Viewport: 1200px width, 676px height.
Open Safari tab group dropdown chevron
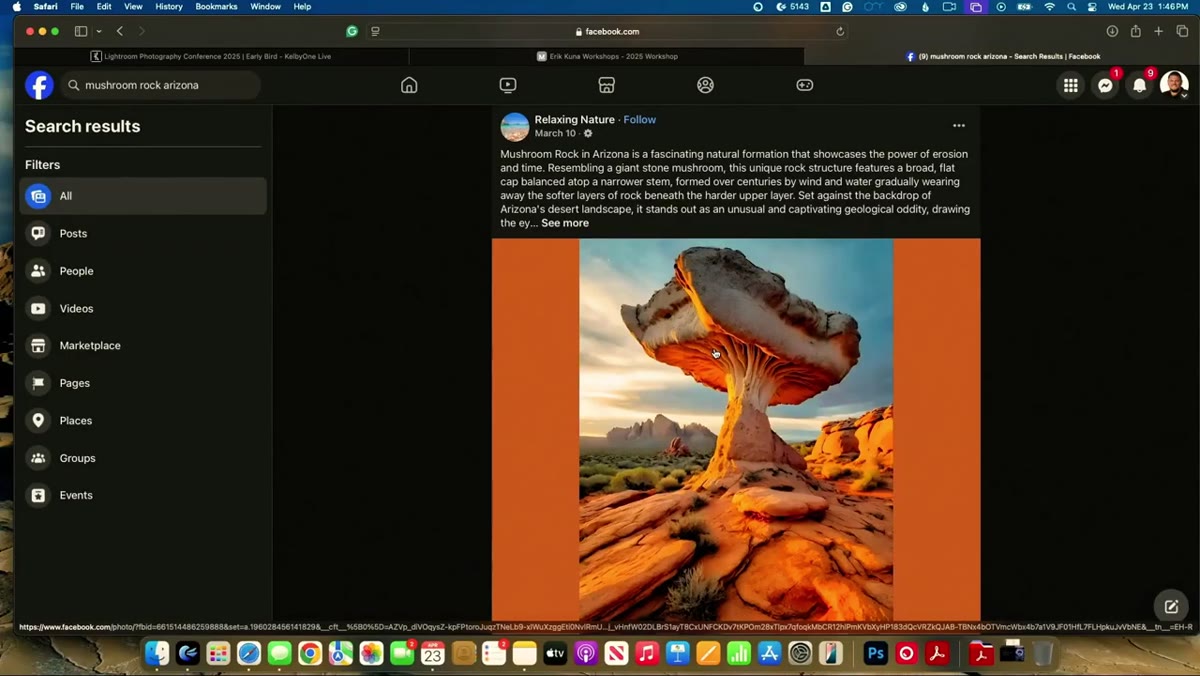[99, 31]
